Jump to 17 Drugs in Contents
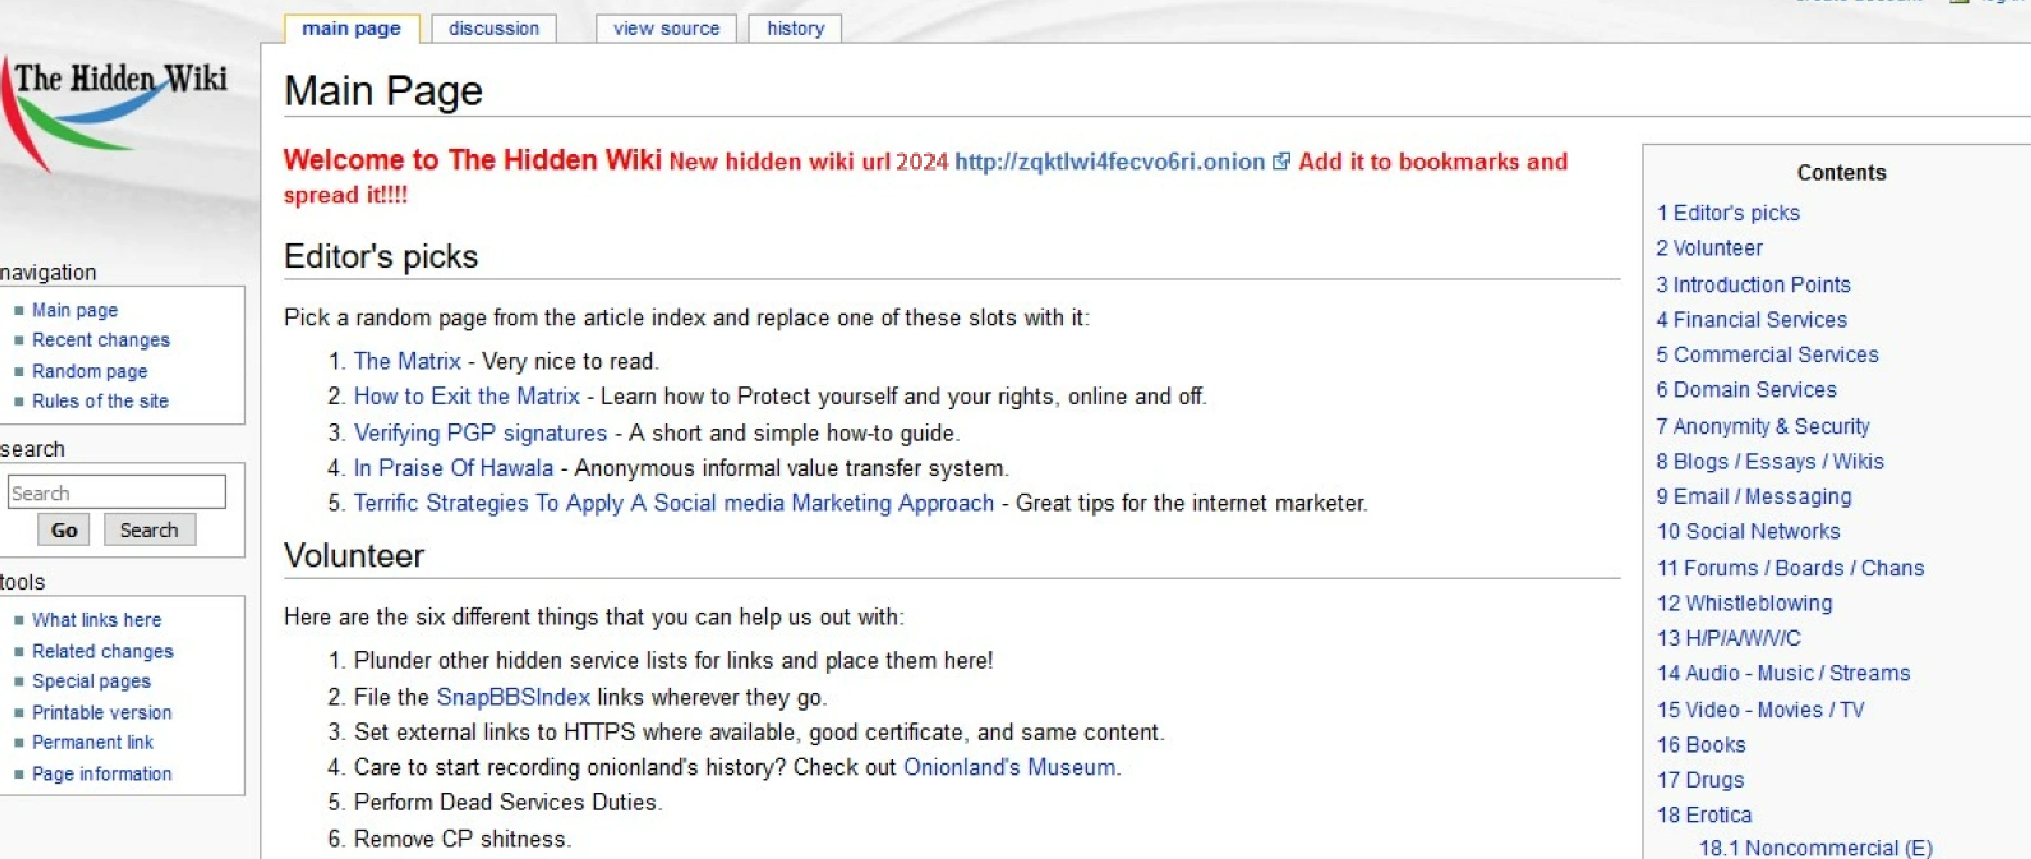This screenshot has width=2031, height=859. 1701,780
